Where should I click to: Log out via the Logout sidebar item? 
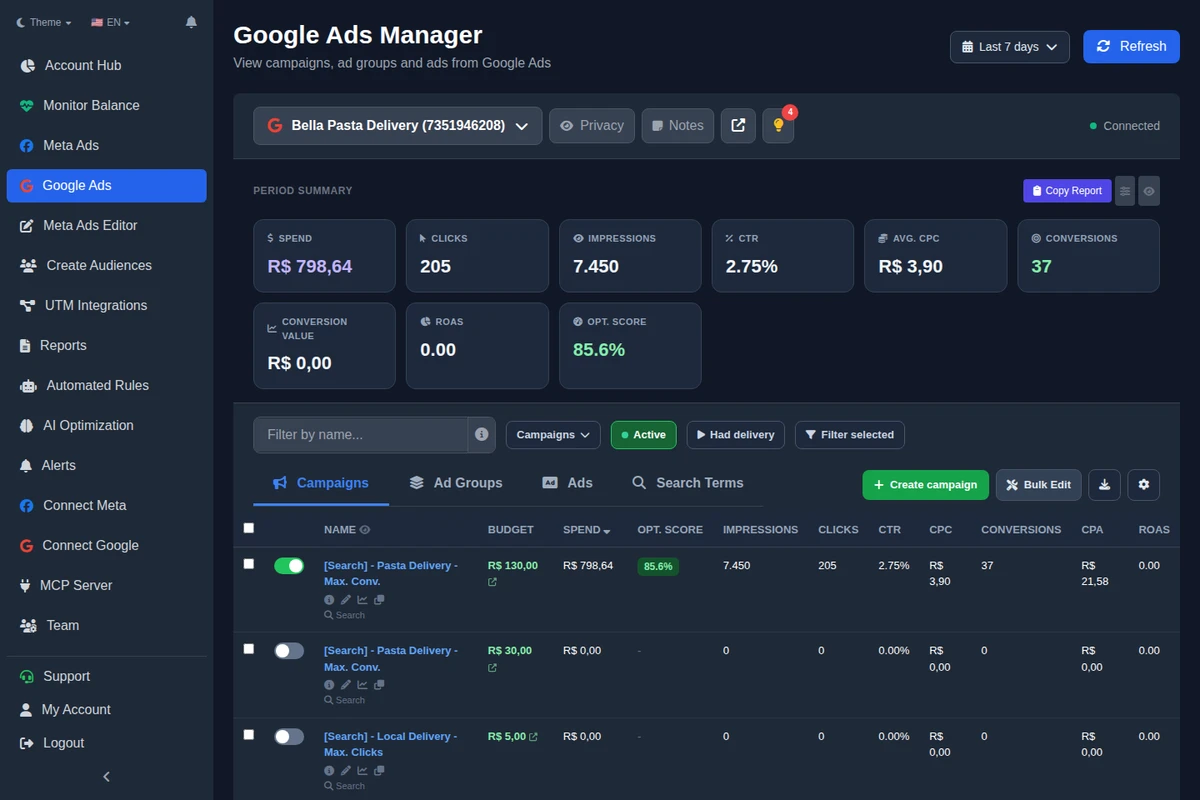106,743
